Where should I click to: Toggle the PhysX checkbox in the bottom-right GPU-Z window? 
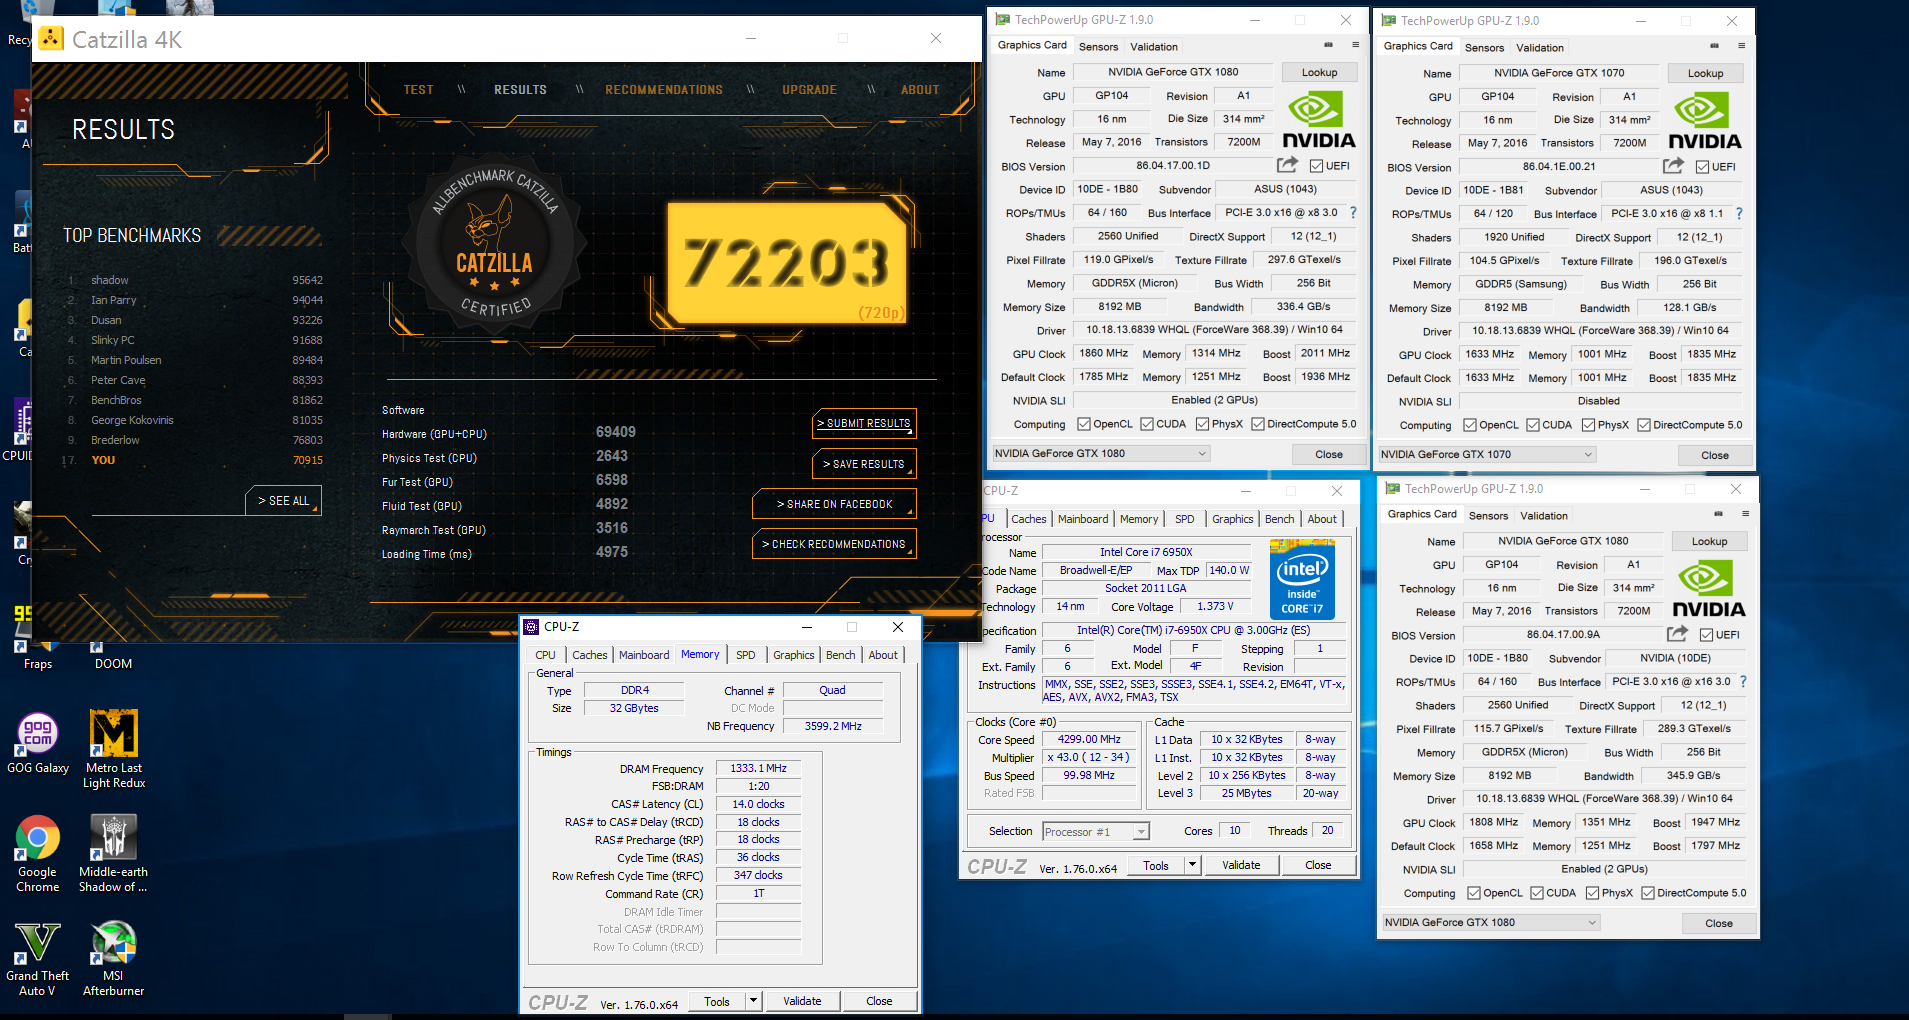1592,893
